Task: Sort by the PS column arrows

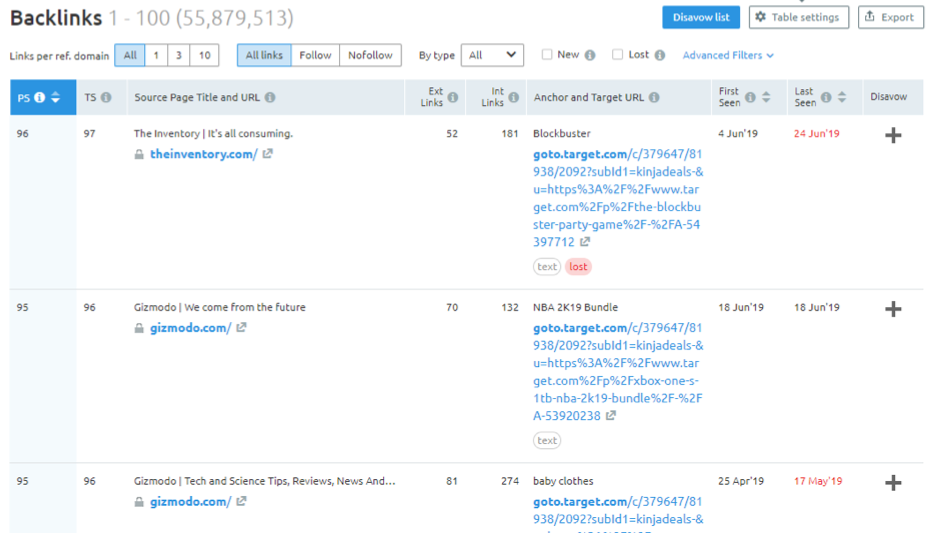Action: [x=56, y=97]
